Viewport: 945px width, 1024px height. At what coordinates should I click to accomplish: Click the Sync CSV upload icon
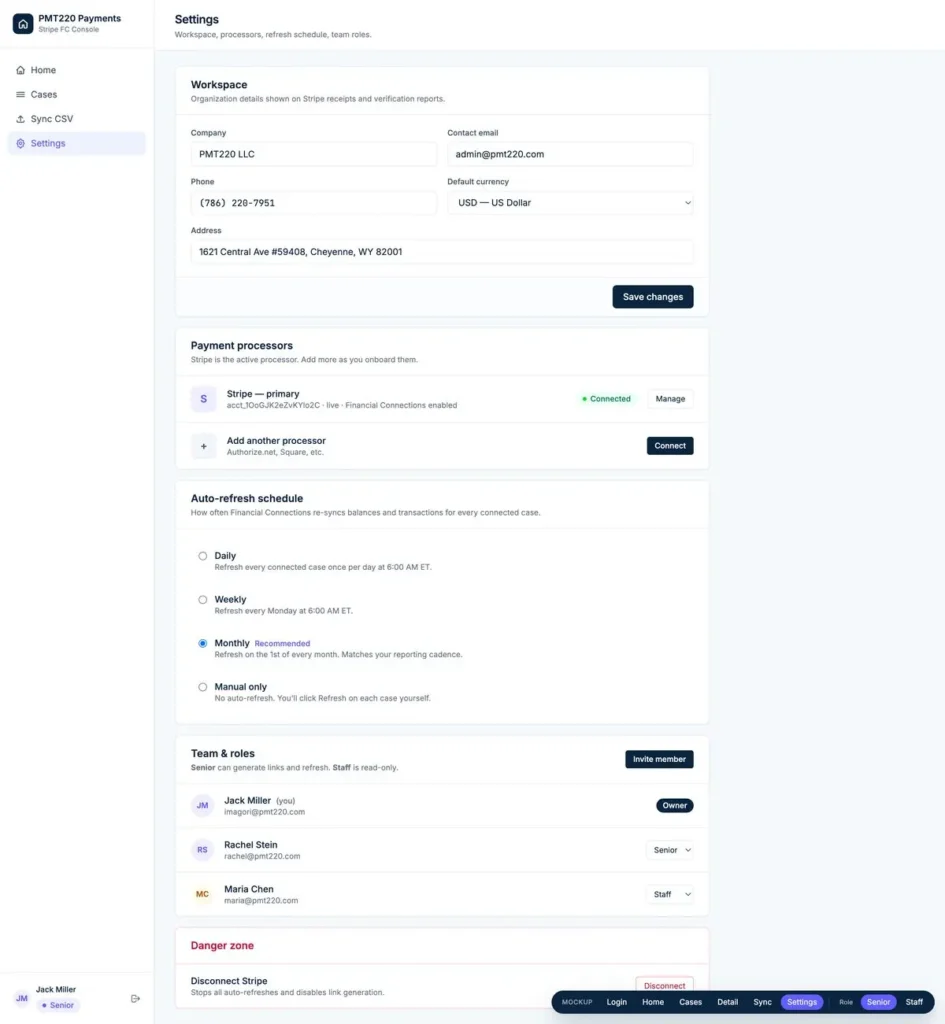click(20, 119)
